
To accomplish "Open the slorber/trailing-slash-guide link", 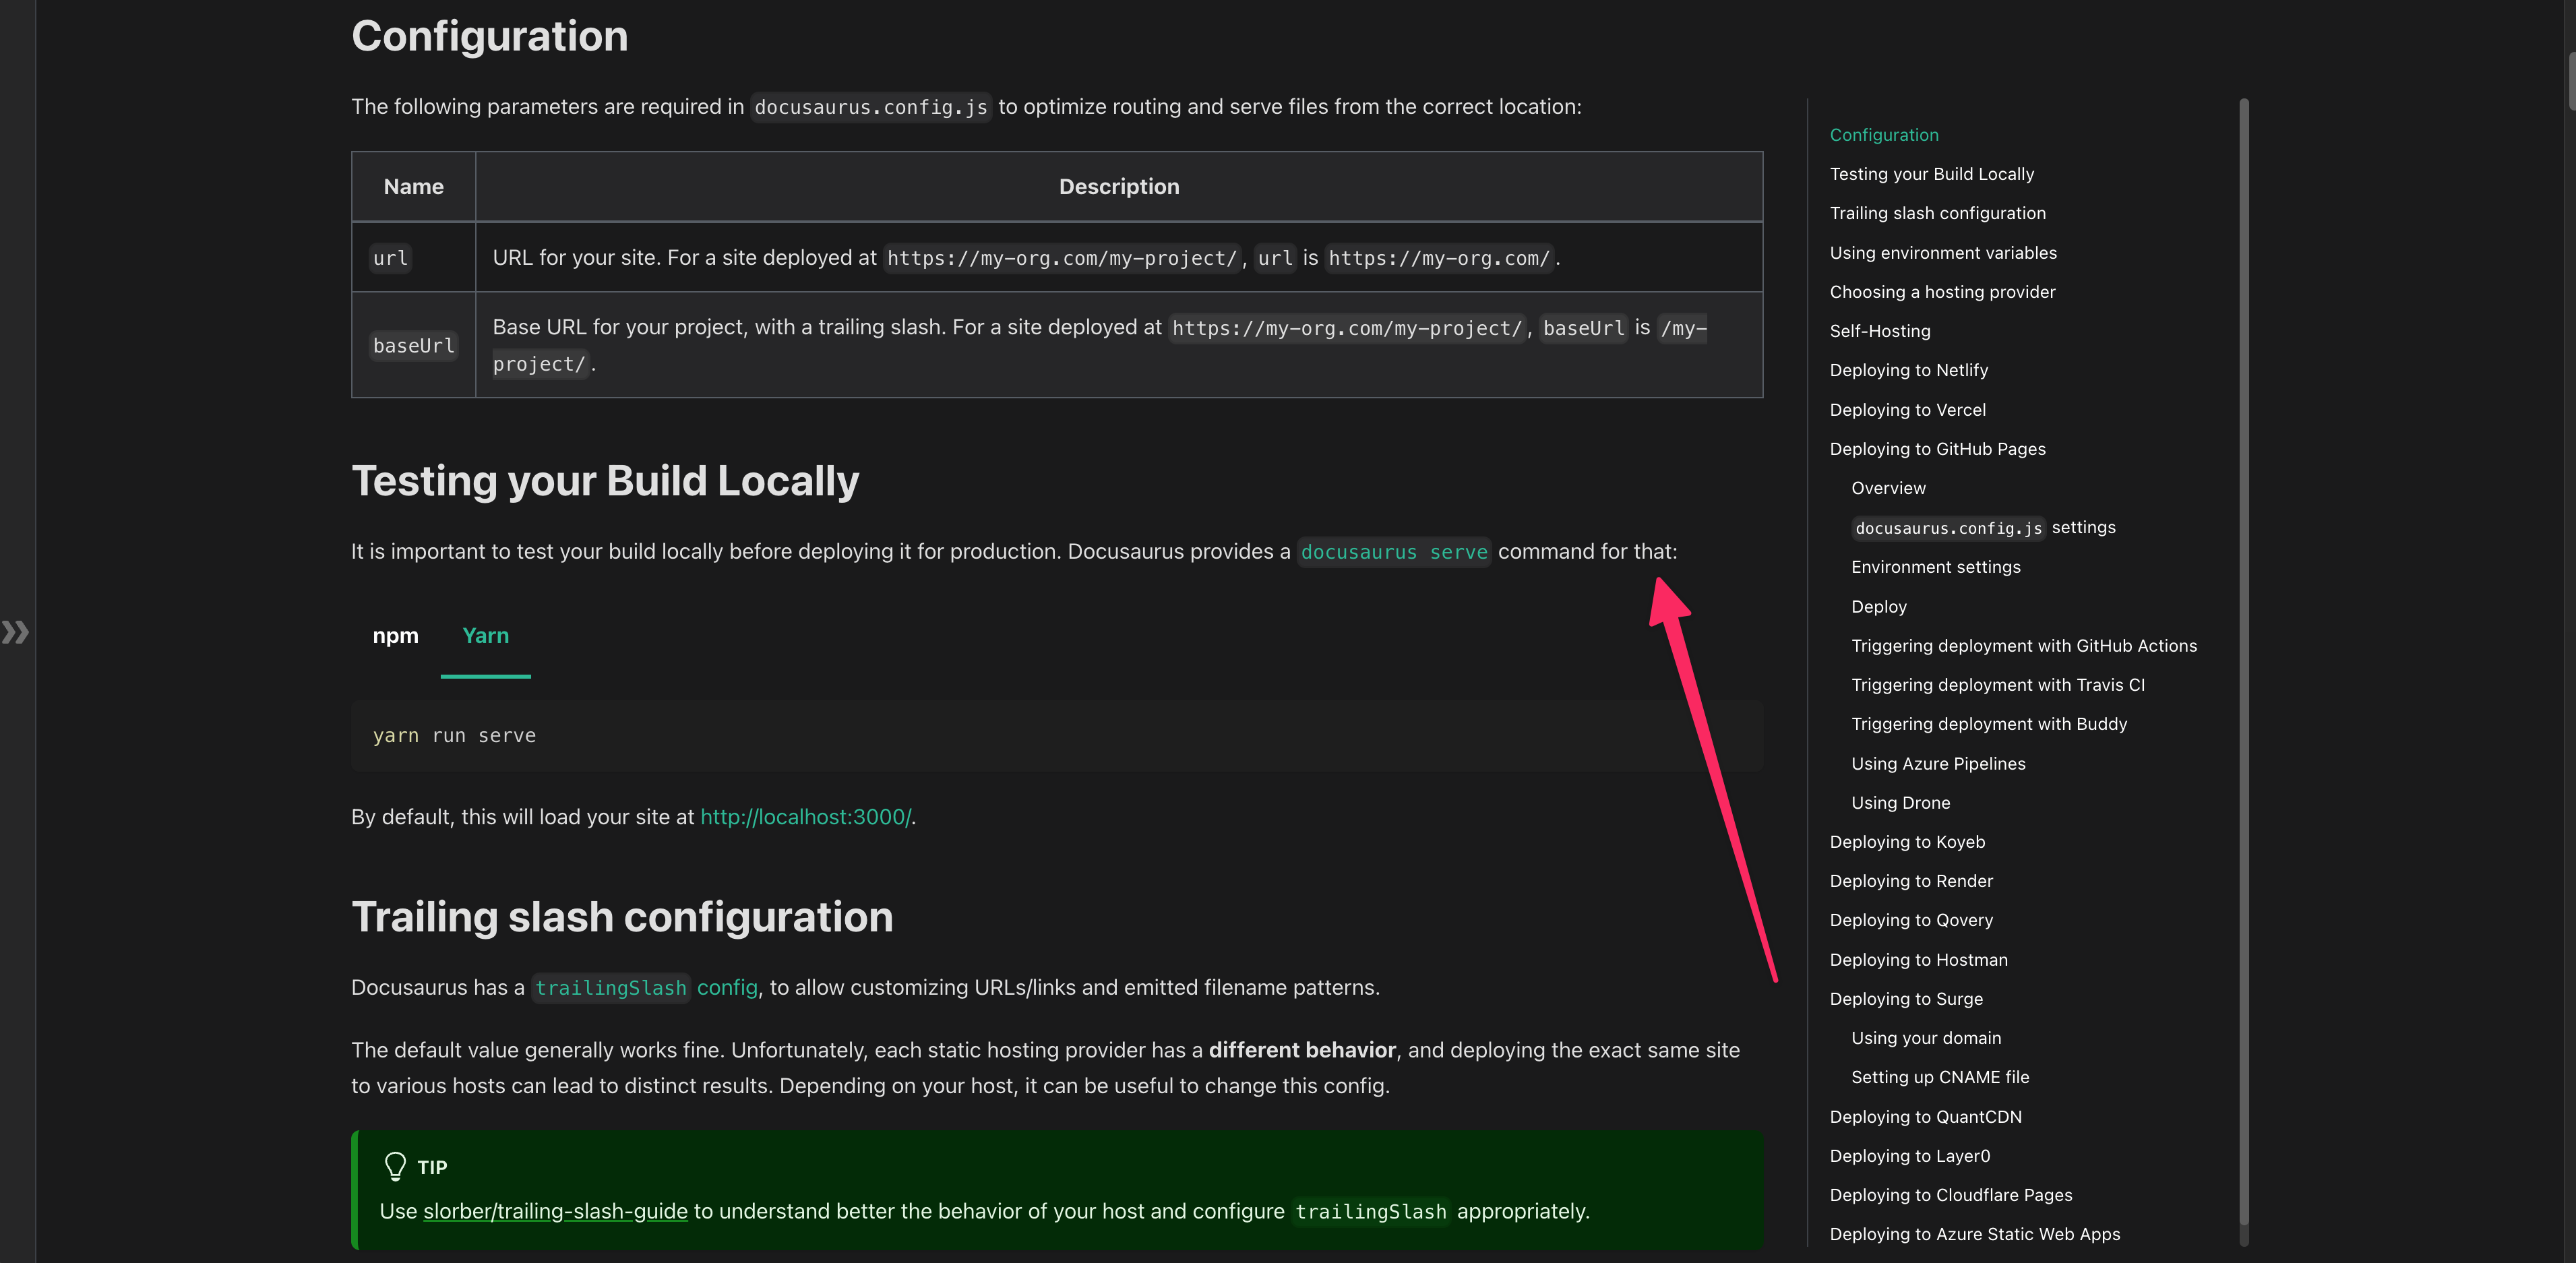I will tap(555, 1211).
